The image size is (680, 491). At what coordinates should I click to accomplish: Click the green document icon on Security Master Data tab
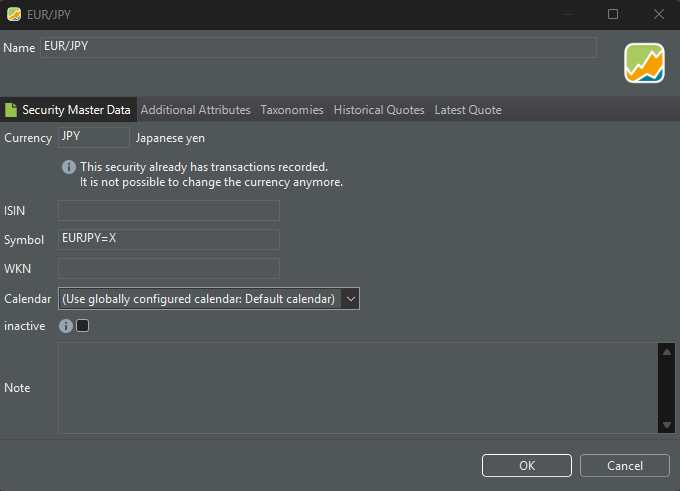(x=11, y=110)
